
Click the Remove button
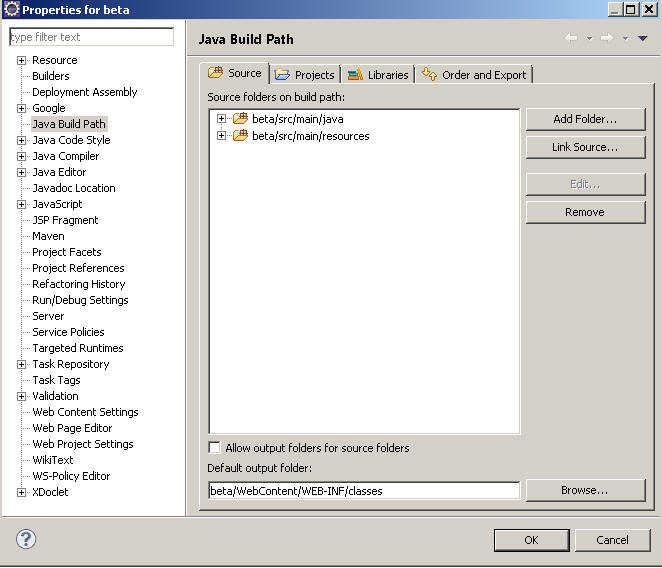(x=585, y=212)
